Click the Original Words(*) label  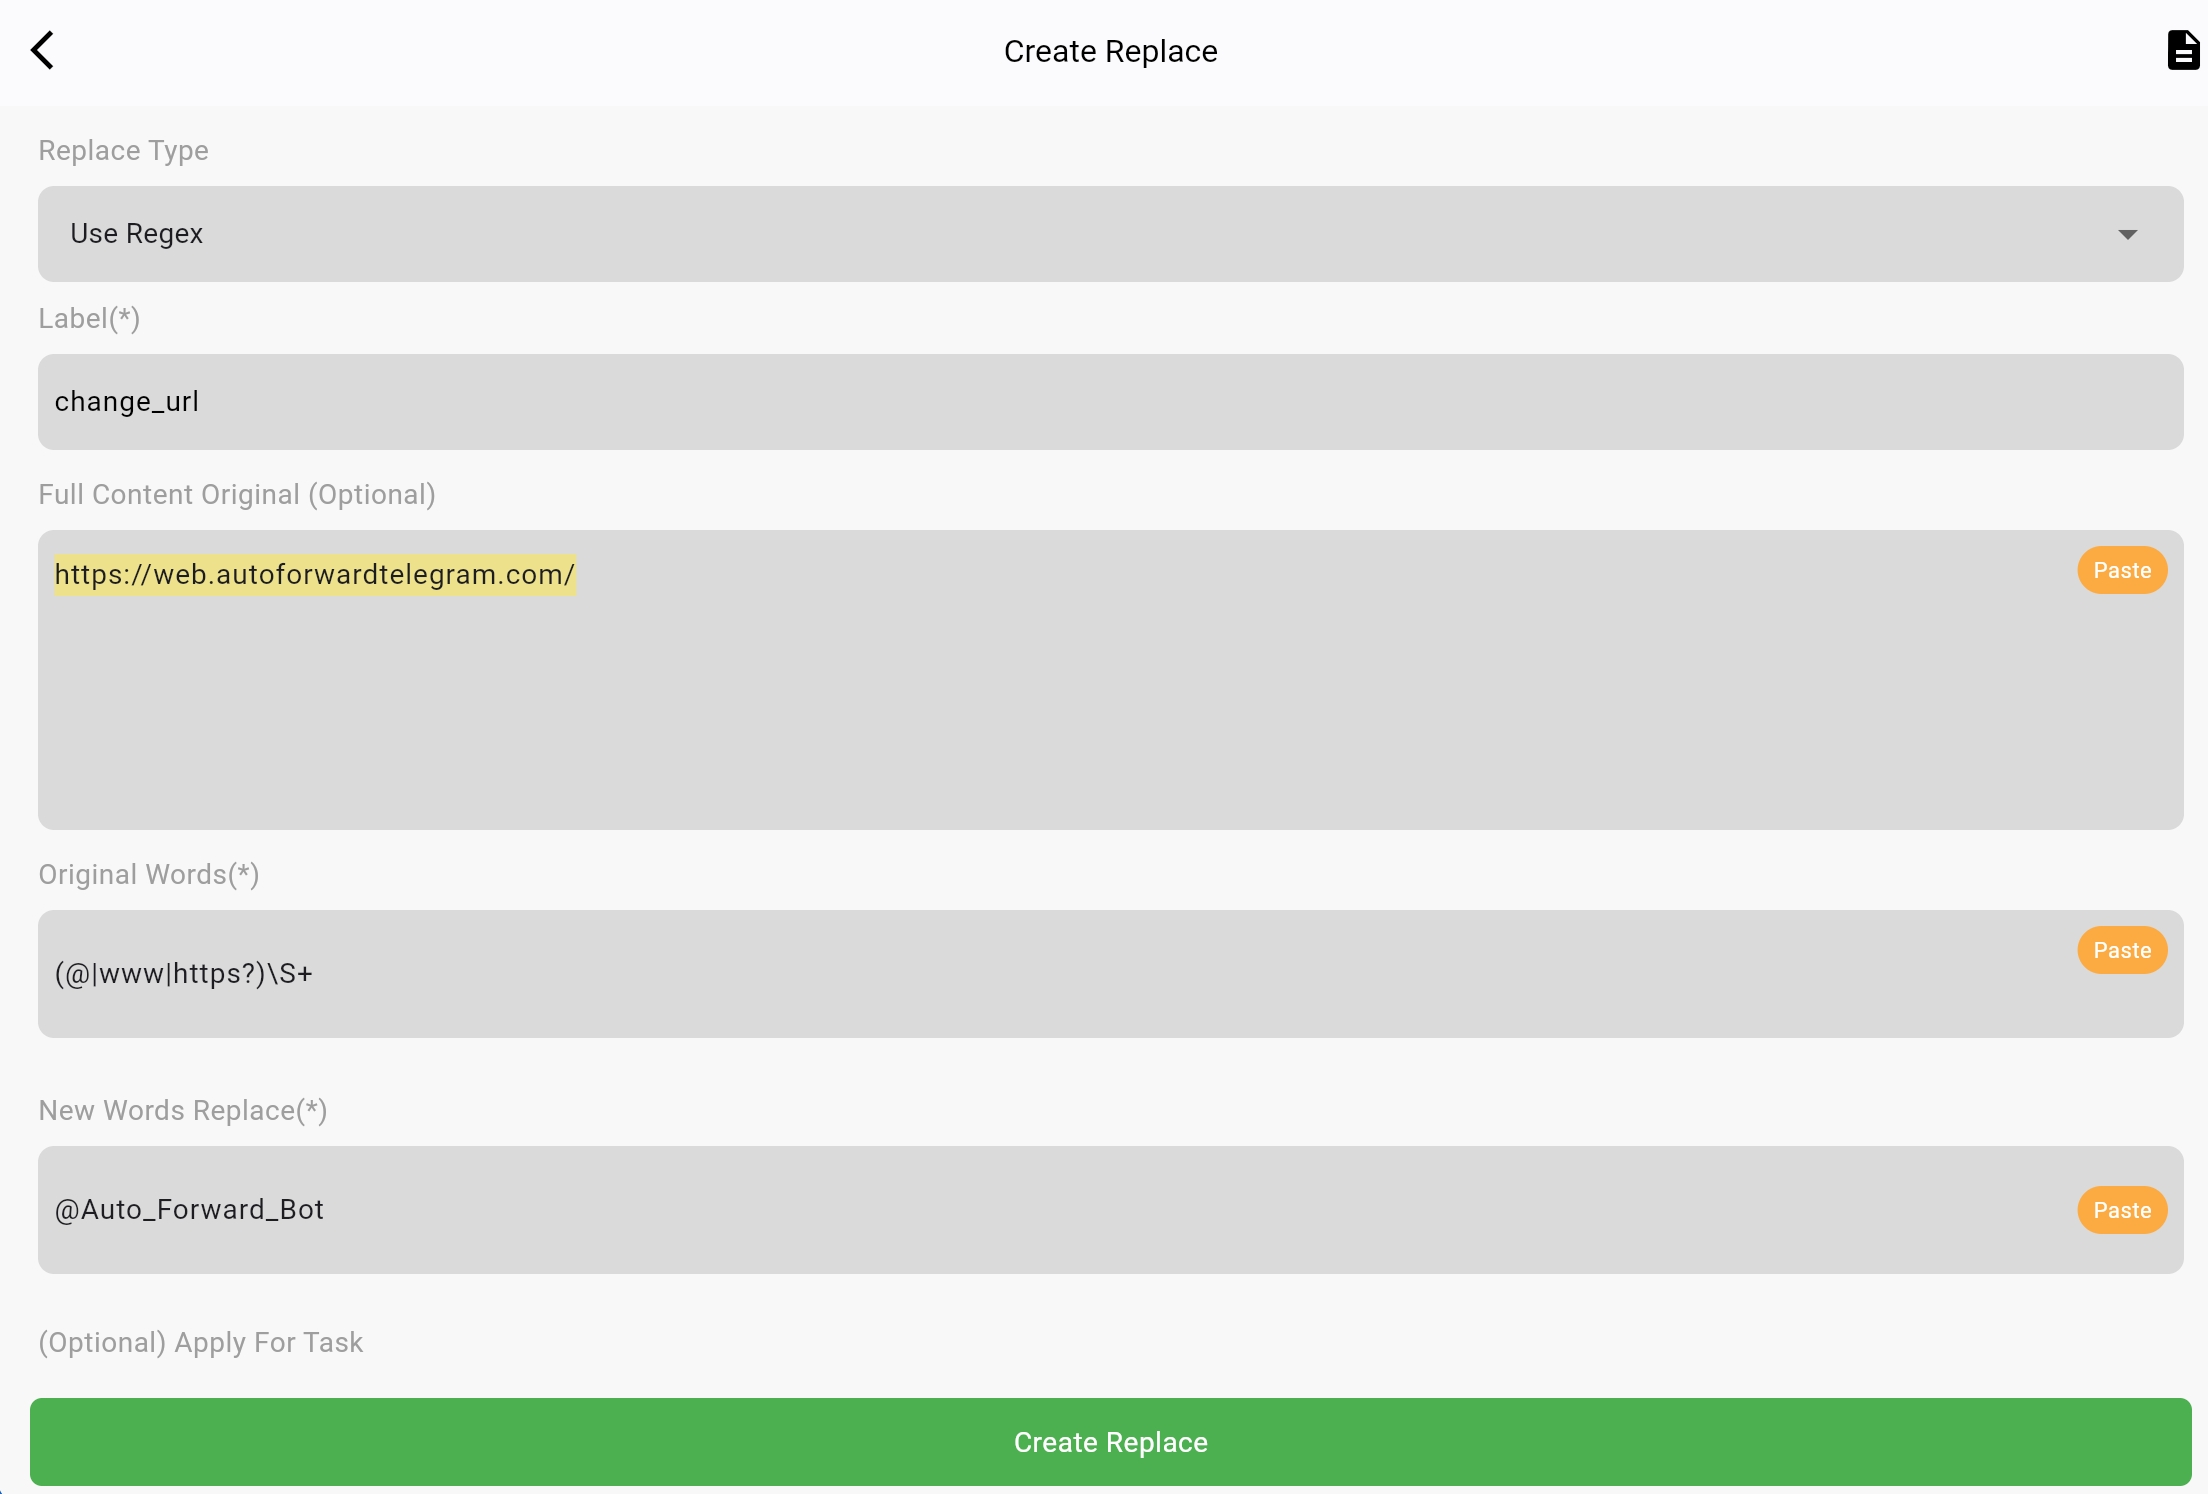click(x=149, y=874)
